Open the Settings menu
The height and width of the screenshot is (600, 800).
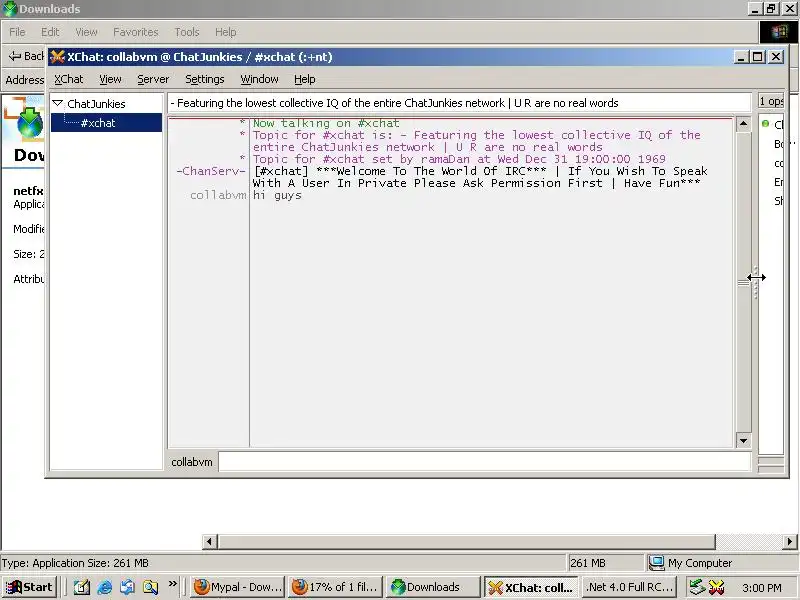205,79
